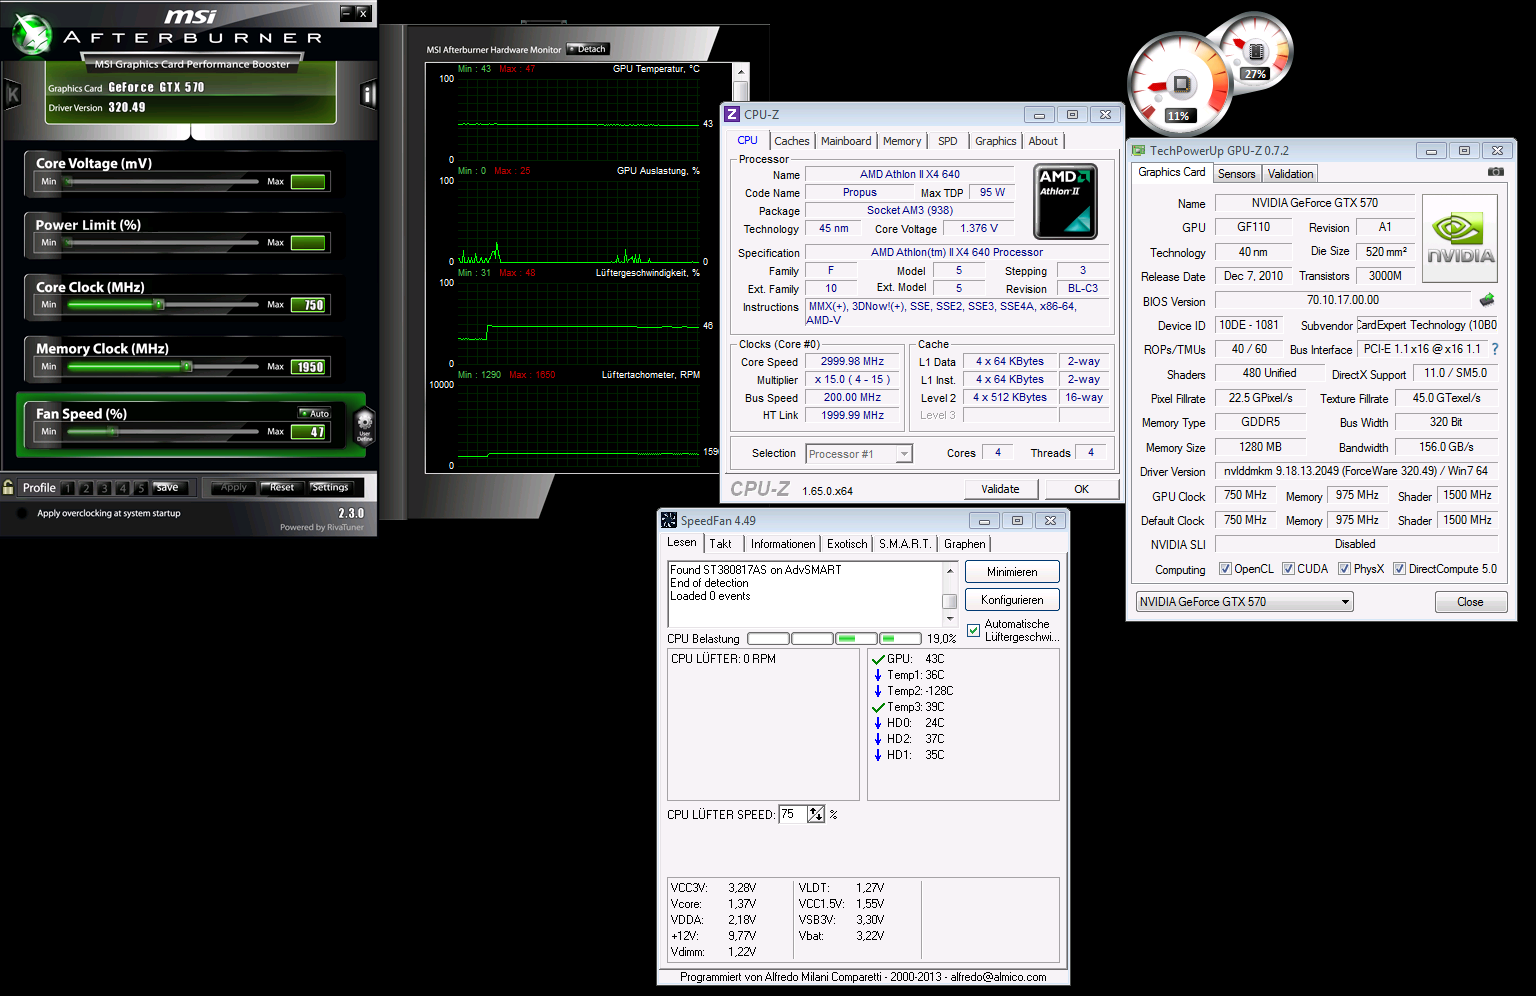This screenshot has height=996, width=1536.
Task: Click the memory usage gauge gadget
Action: tap(1255, 50)
